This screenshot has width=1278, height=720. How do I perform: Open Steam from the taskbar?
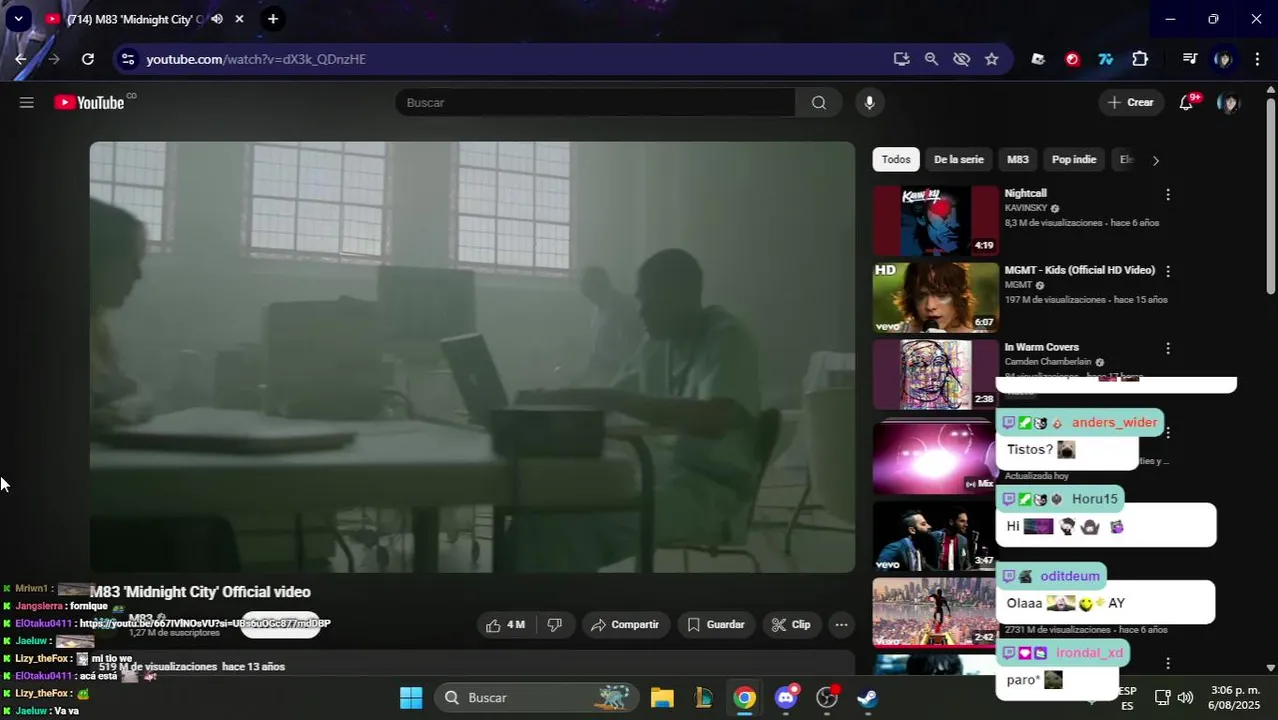868,698
